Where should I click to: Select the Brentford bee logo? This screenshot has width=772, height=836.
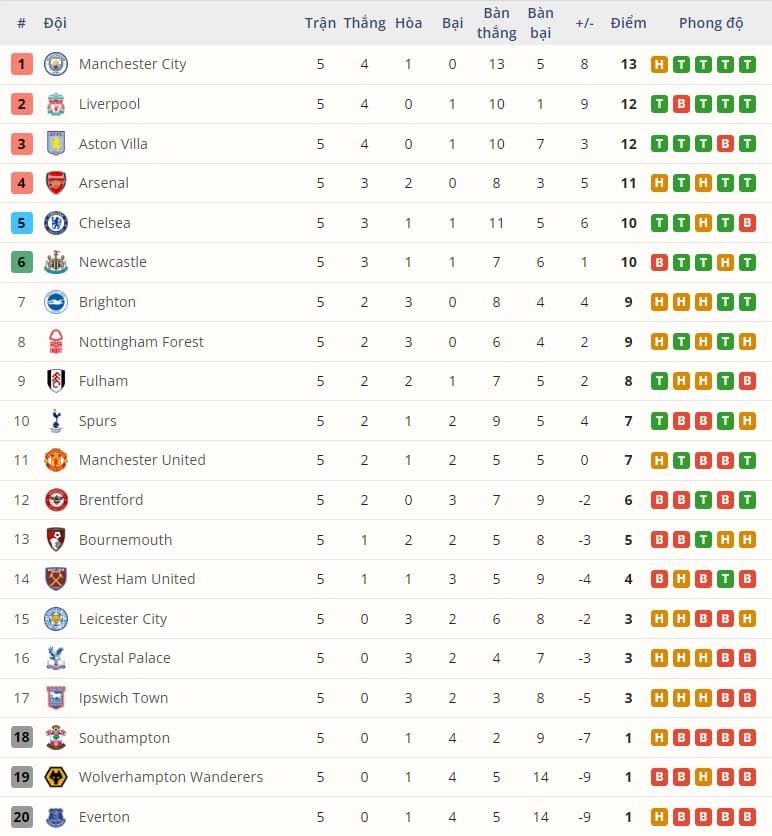pyautogui.click(x=57, y=500)
